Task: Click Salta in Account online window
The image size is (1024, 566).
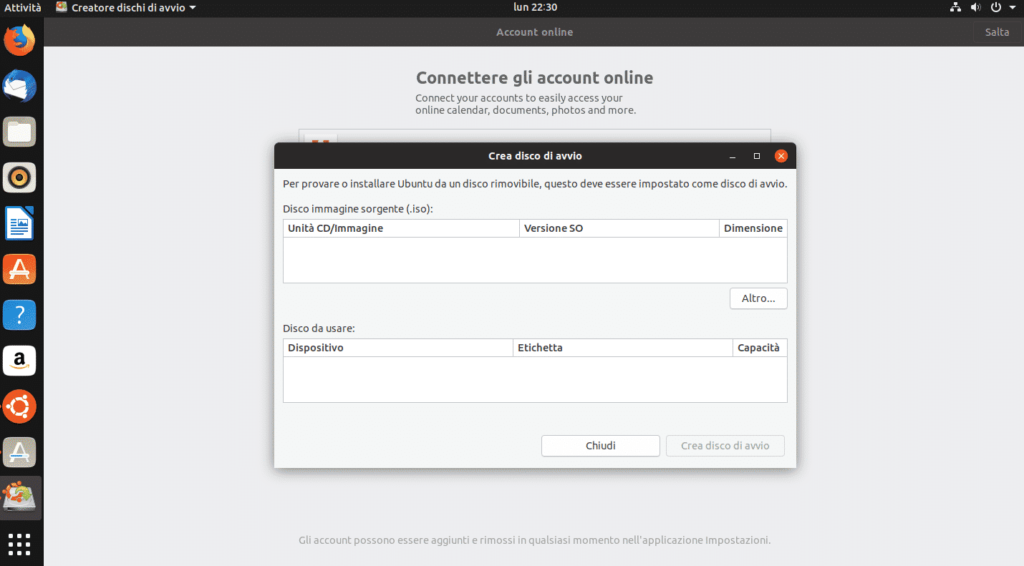Action: [x=997, y=32]
